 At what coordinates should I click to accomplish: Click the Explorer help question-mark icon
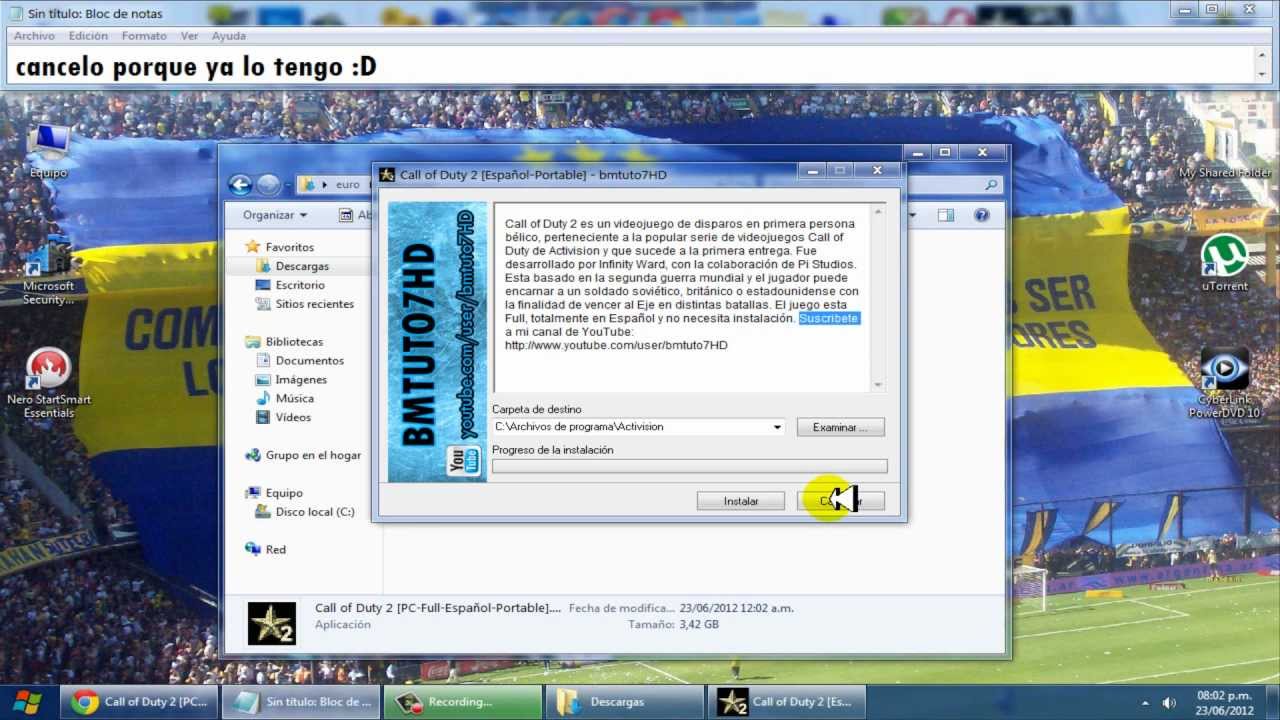click(981, 215)
